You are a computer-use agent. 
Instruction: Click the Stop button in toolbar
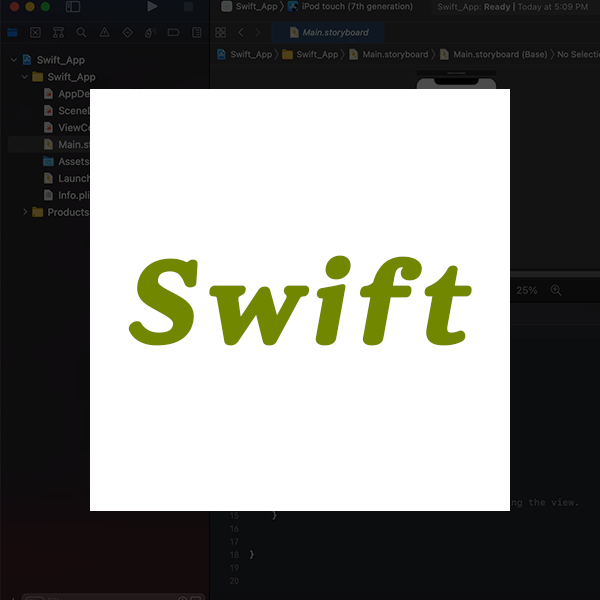tap(188, 7)
